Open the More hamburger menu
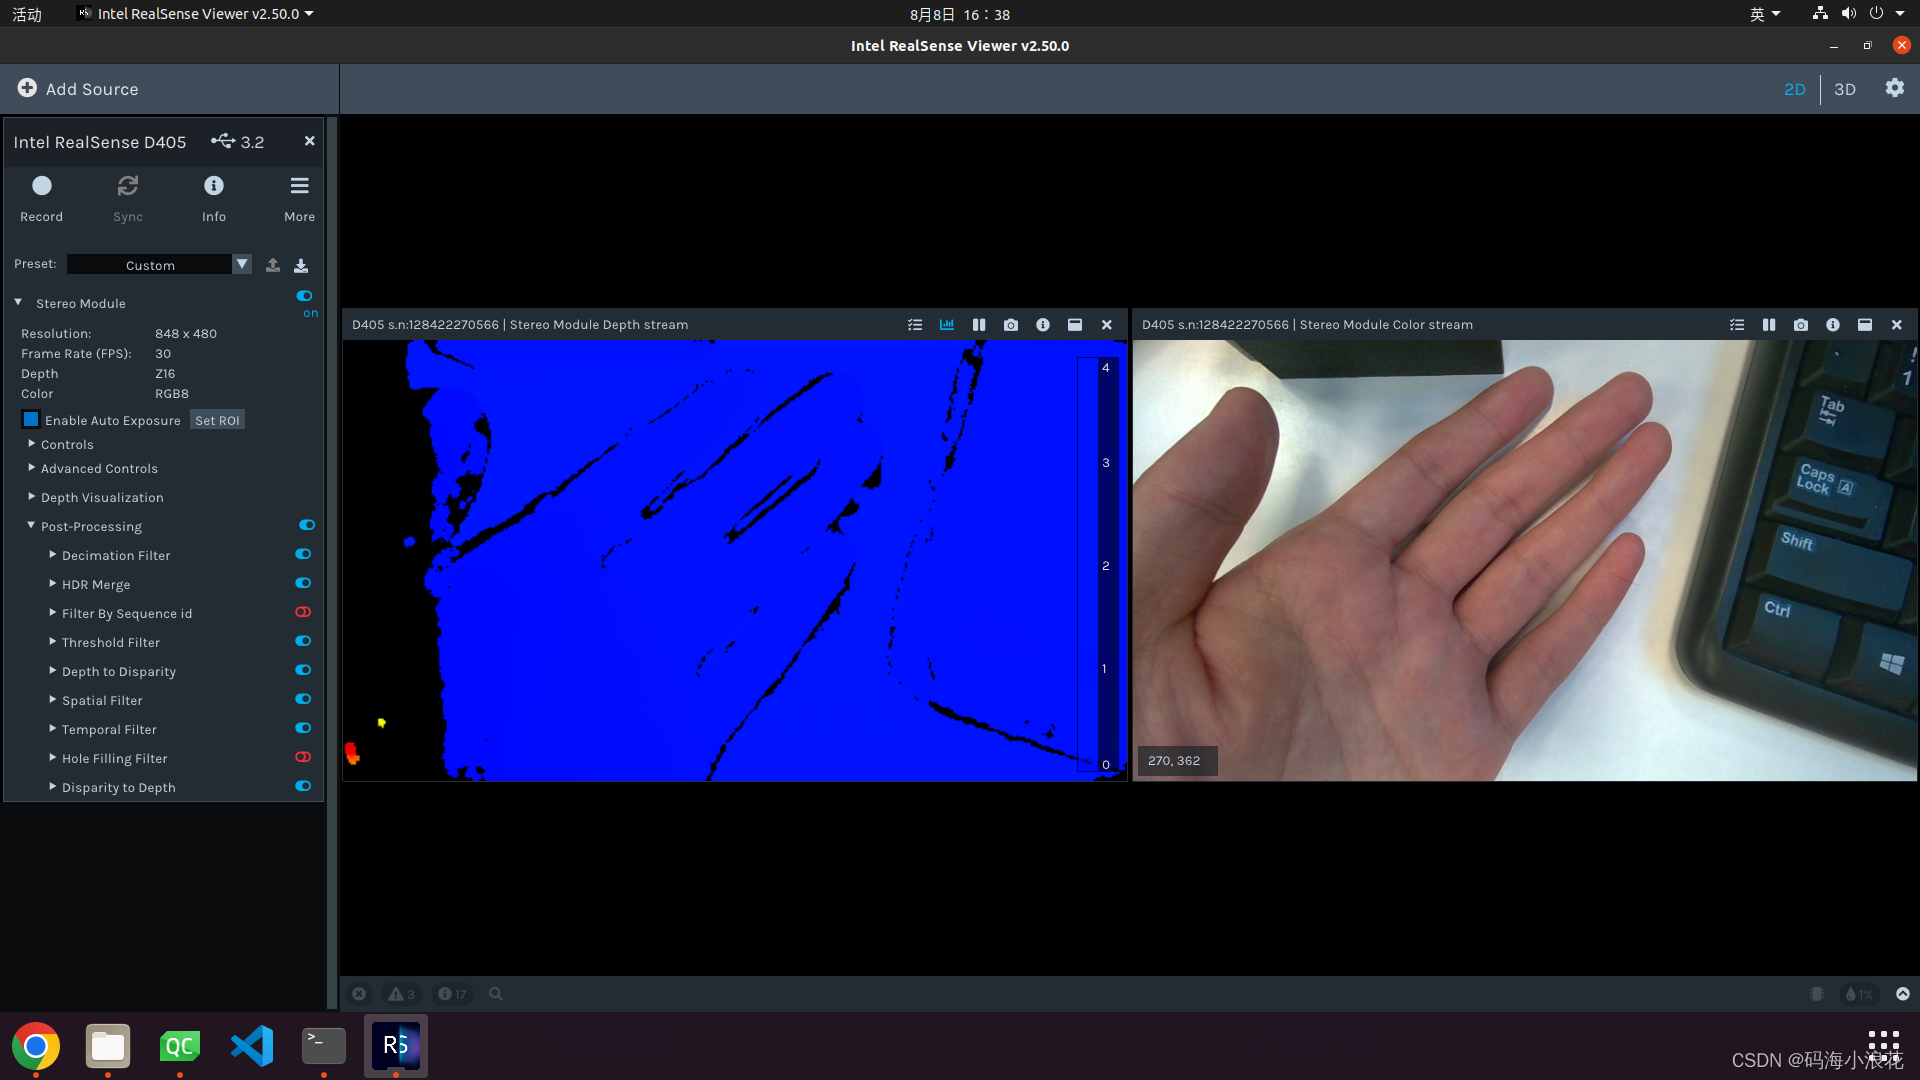Image resolution: width=1920 pixels, height=1080 pixels. click(299, 186)
